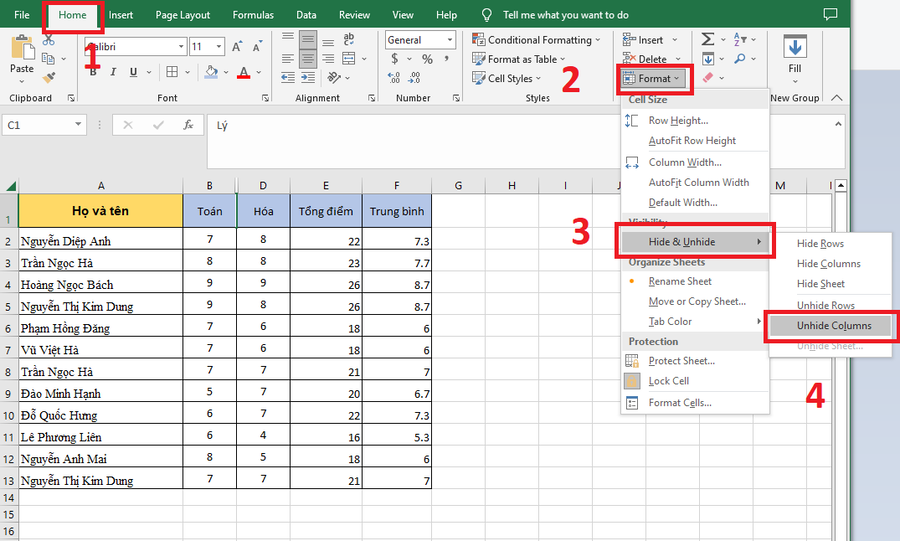Viewport: 900px width, 541px height.
Task: Click the Decrease Indent icon
Action: (288, 77)
